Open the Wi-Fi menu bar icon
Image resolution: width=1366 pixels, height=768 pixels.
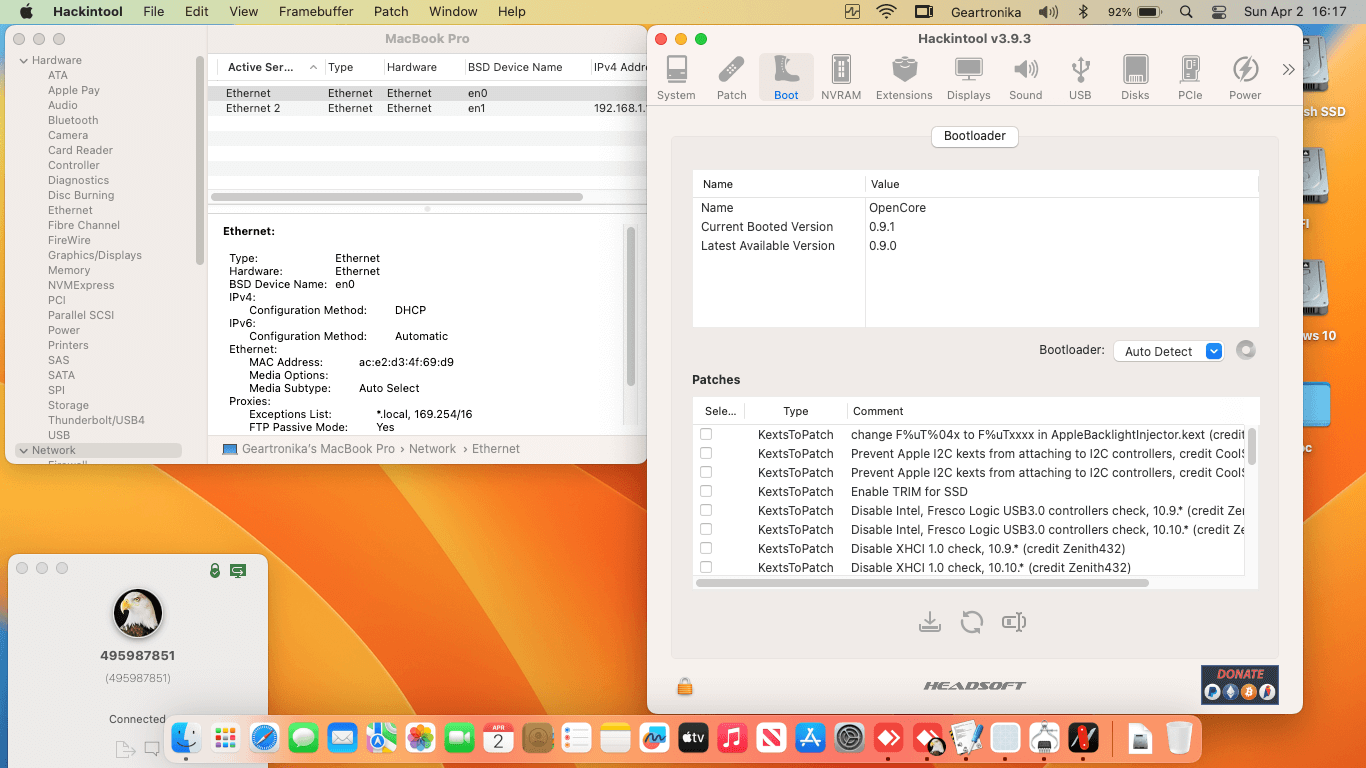tap(886, 12)
